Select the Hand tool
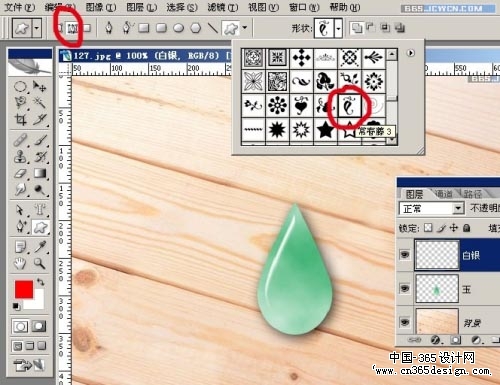Image resolution: width=500 pixels, height=385 pixels. coord(21,263)
